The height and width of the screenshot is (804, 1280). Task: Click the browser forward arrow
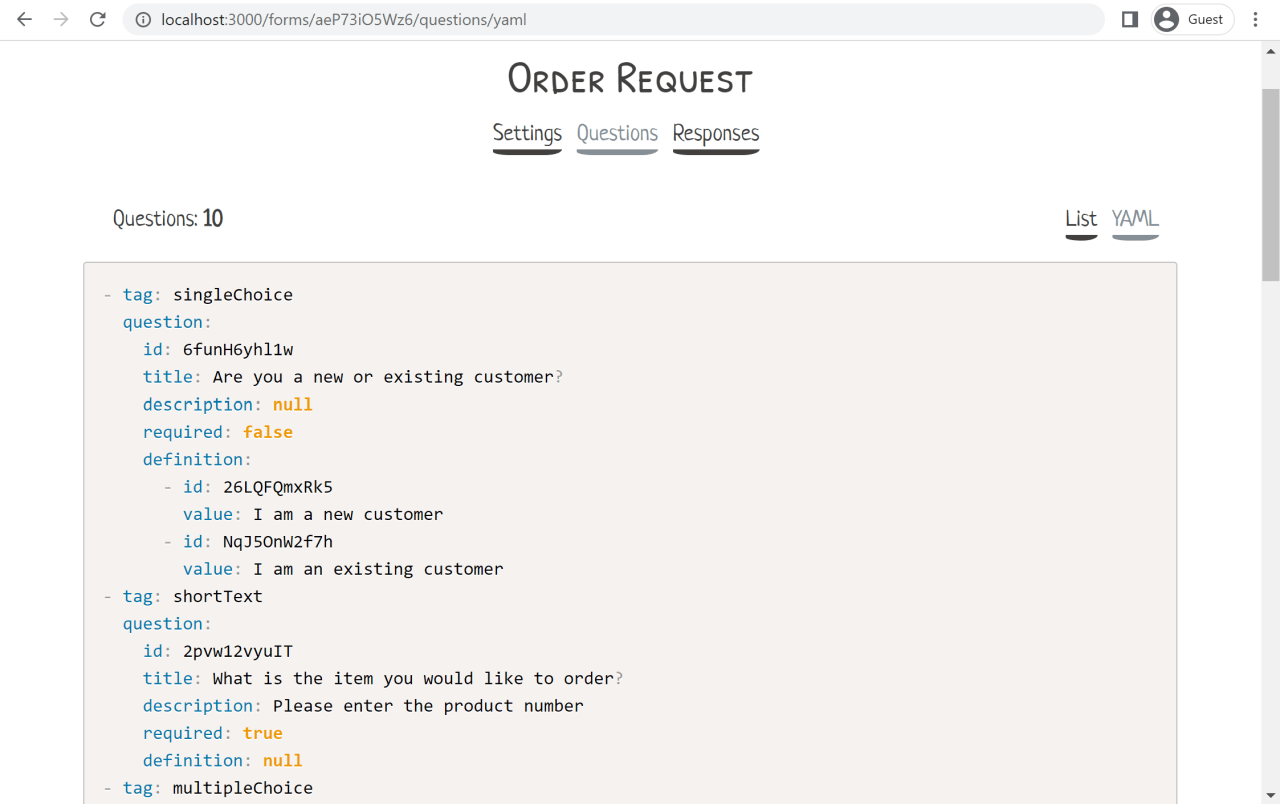[60, 19]
